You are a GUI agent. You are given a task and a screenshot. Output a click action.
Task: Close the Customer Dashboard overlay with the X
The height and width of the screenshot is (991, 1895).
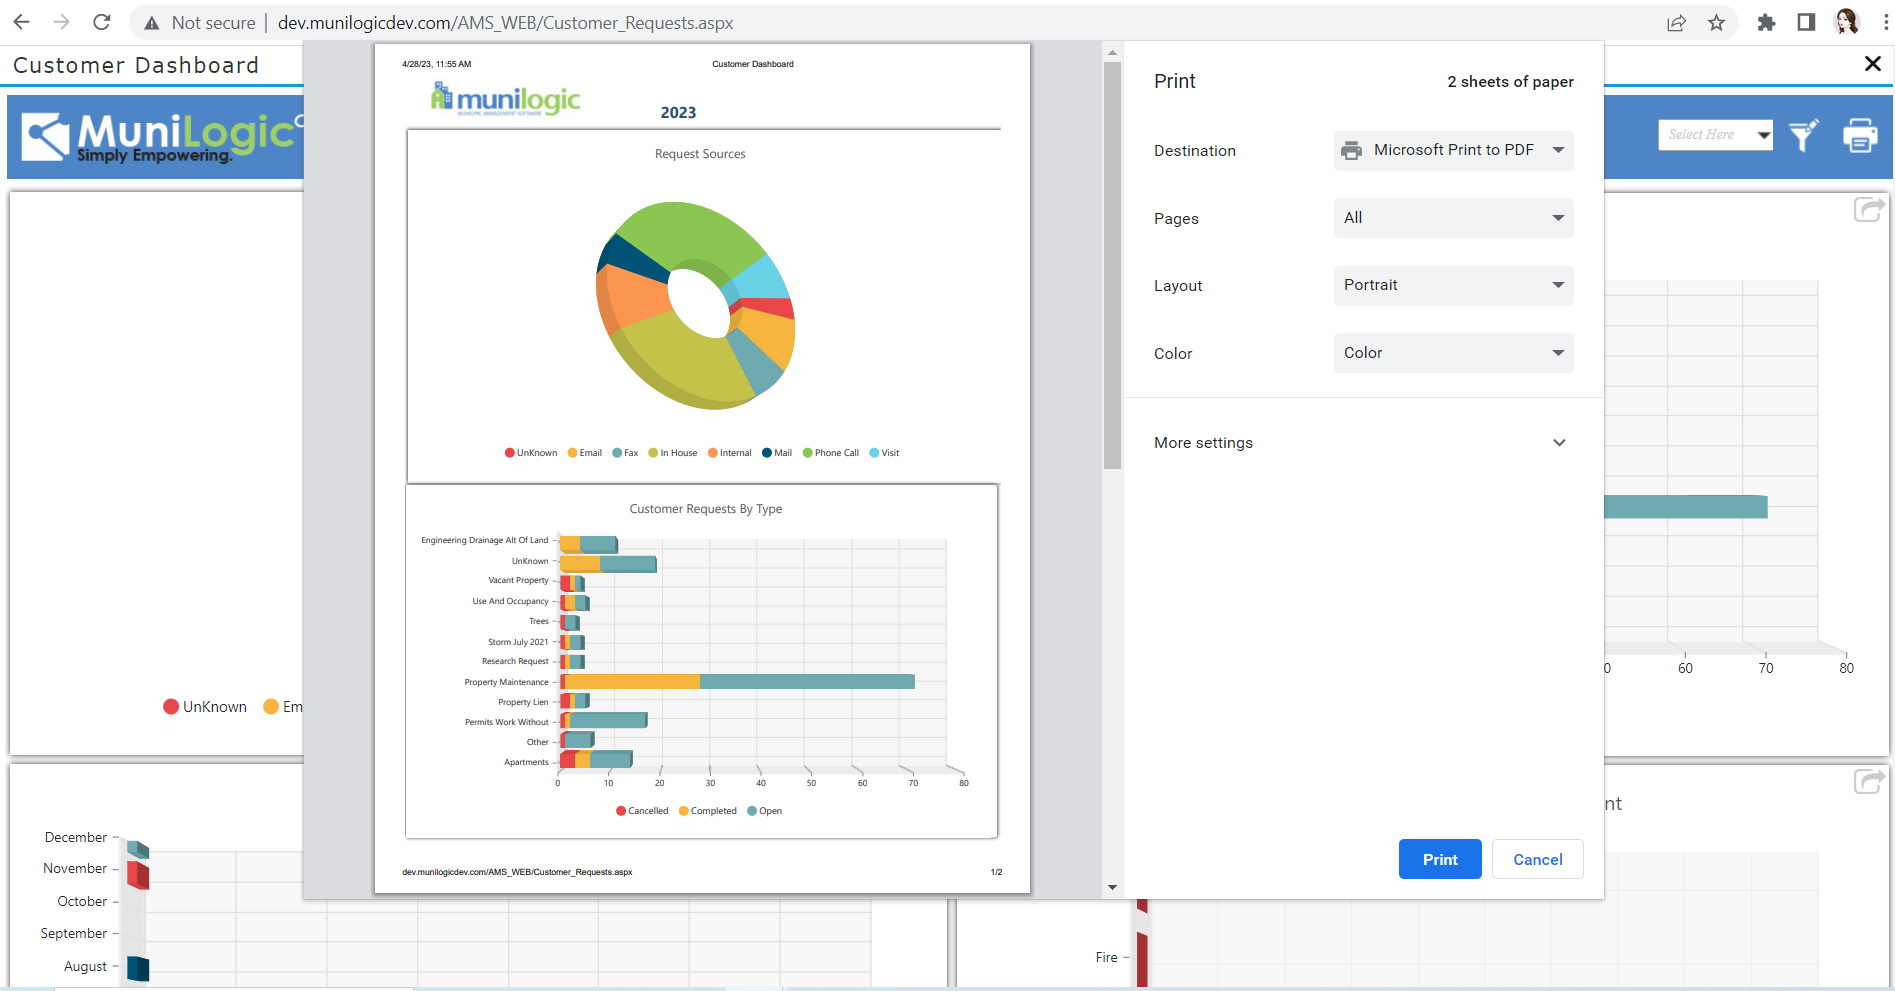click(1872, 63)
